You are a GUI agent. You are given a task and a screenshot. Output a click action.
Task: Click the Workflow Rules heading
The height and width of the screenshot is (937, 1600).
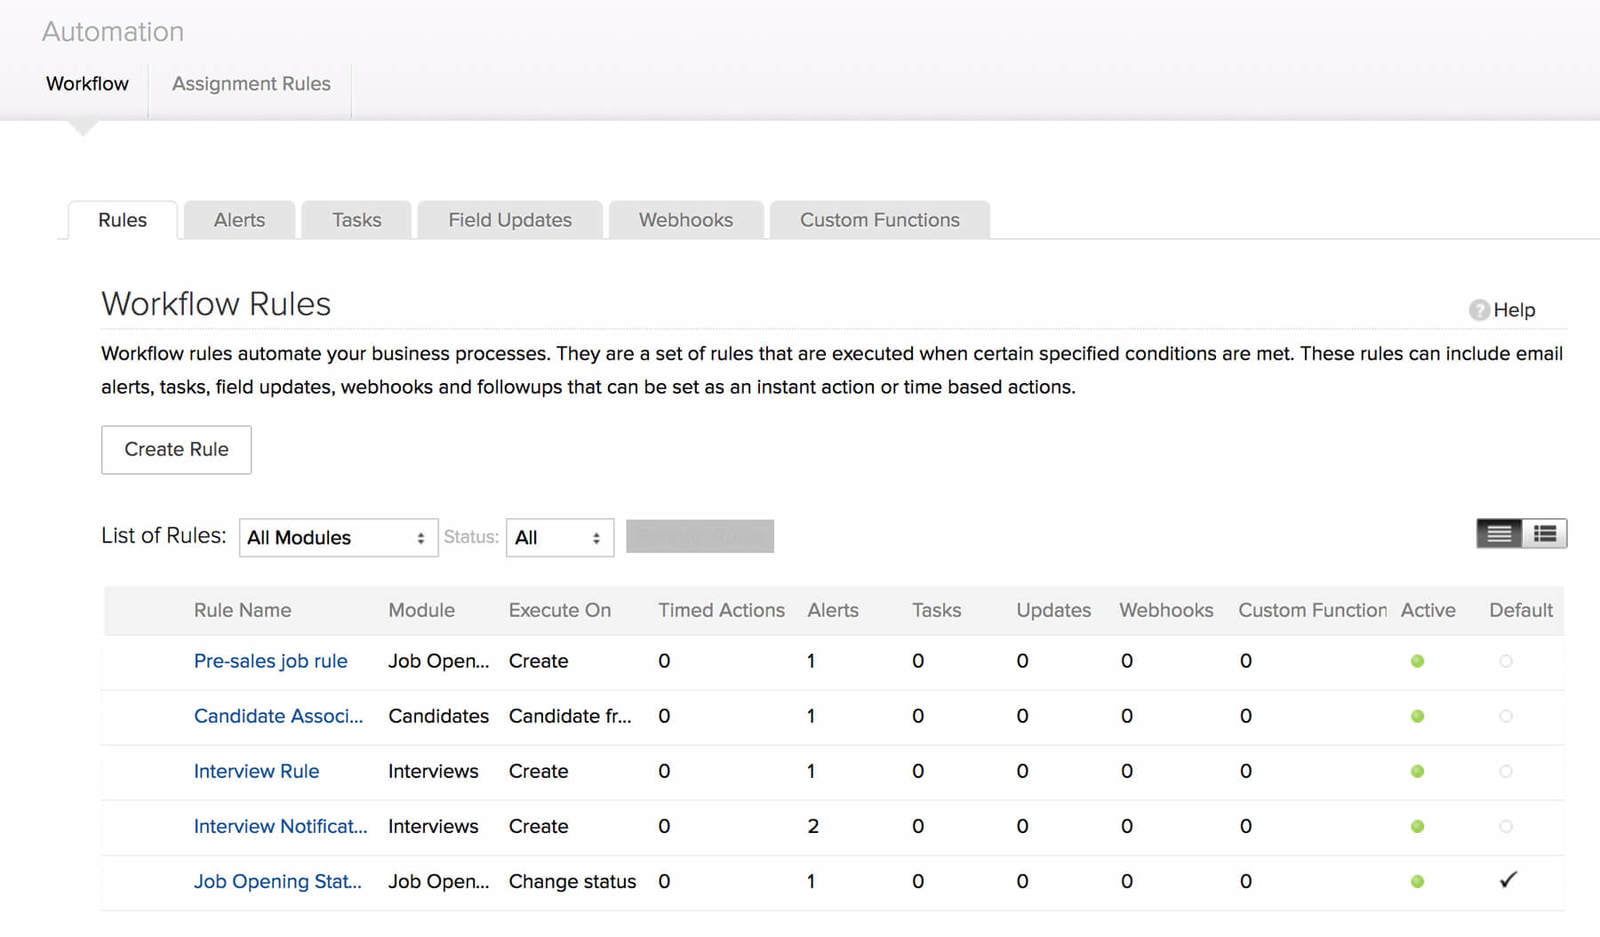coord(216,304)
